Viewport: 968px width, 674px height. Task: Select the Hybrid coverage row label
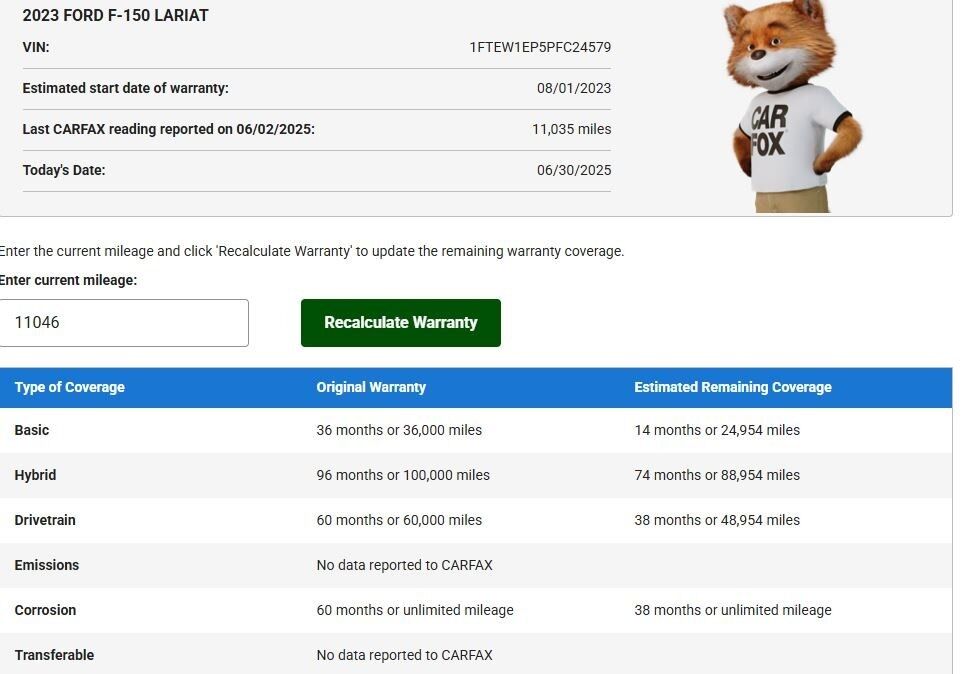[35, 475]
